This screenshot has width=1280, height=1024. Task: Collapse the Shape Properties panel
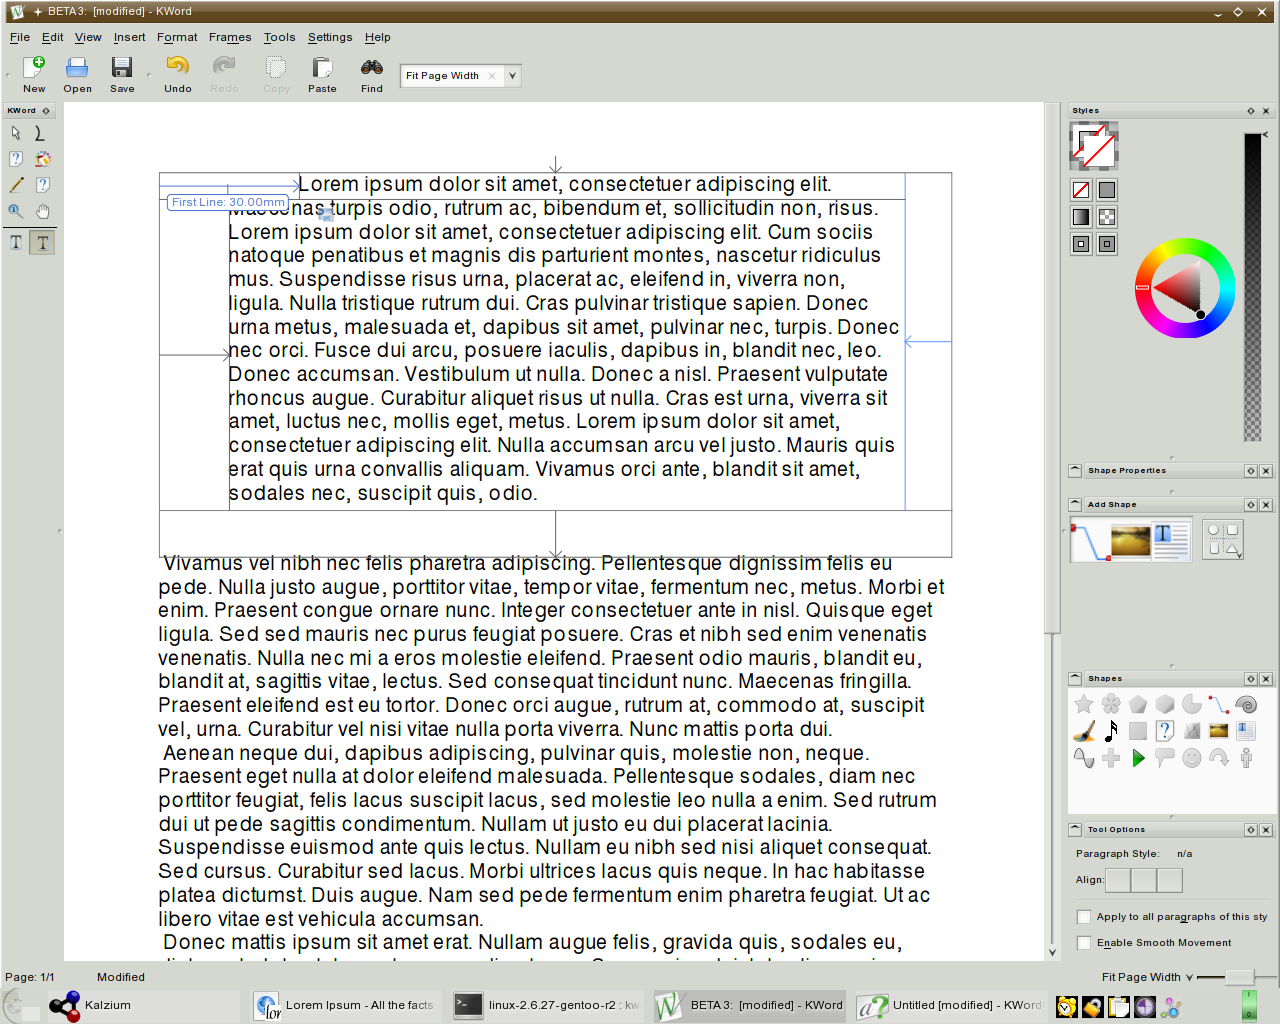[x=1075, y=470]
